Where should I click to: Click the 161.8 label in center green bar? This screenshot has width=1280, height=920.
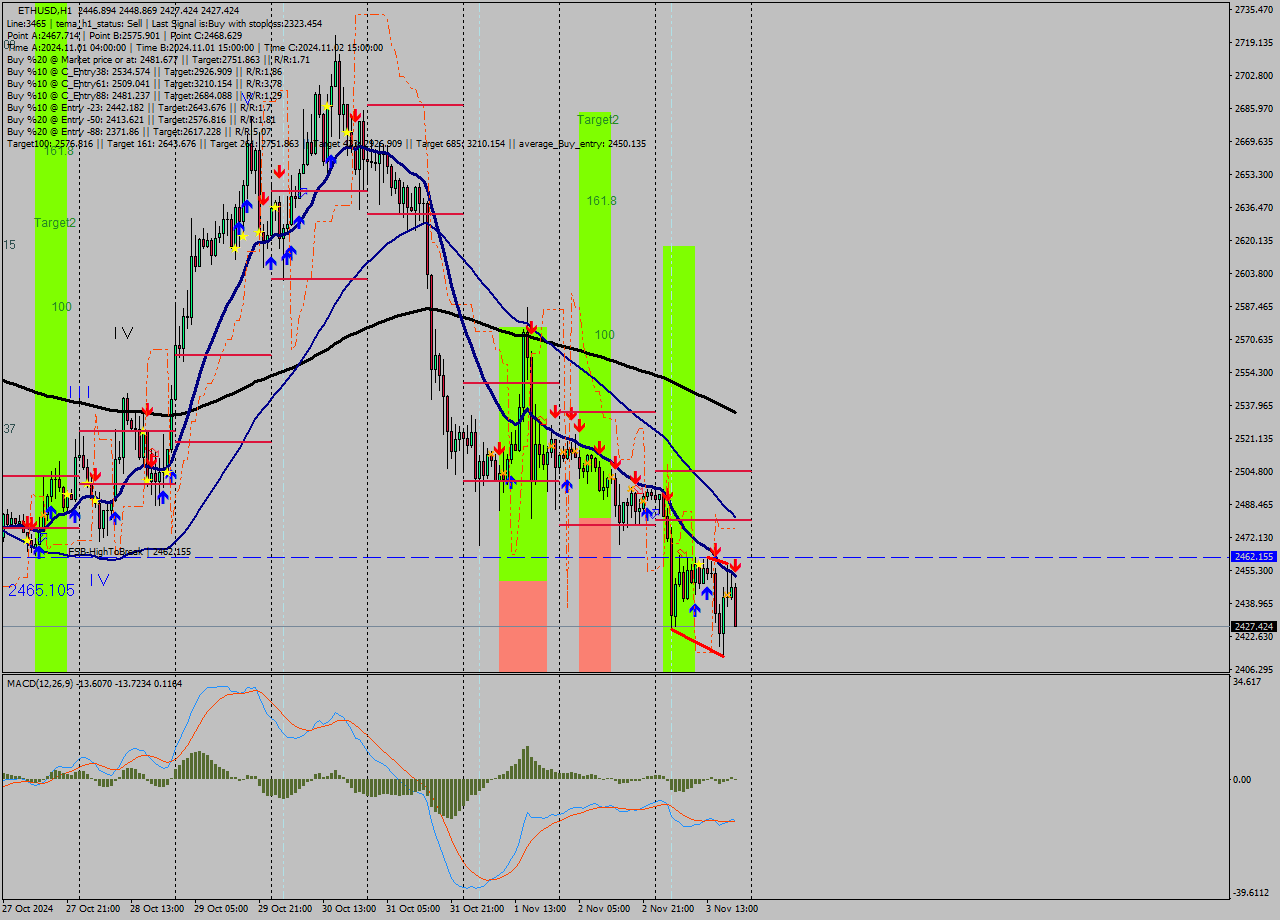pyautogui.click(x=601, y=201)
